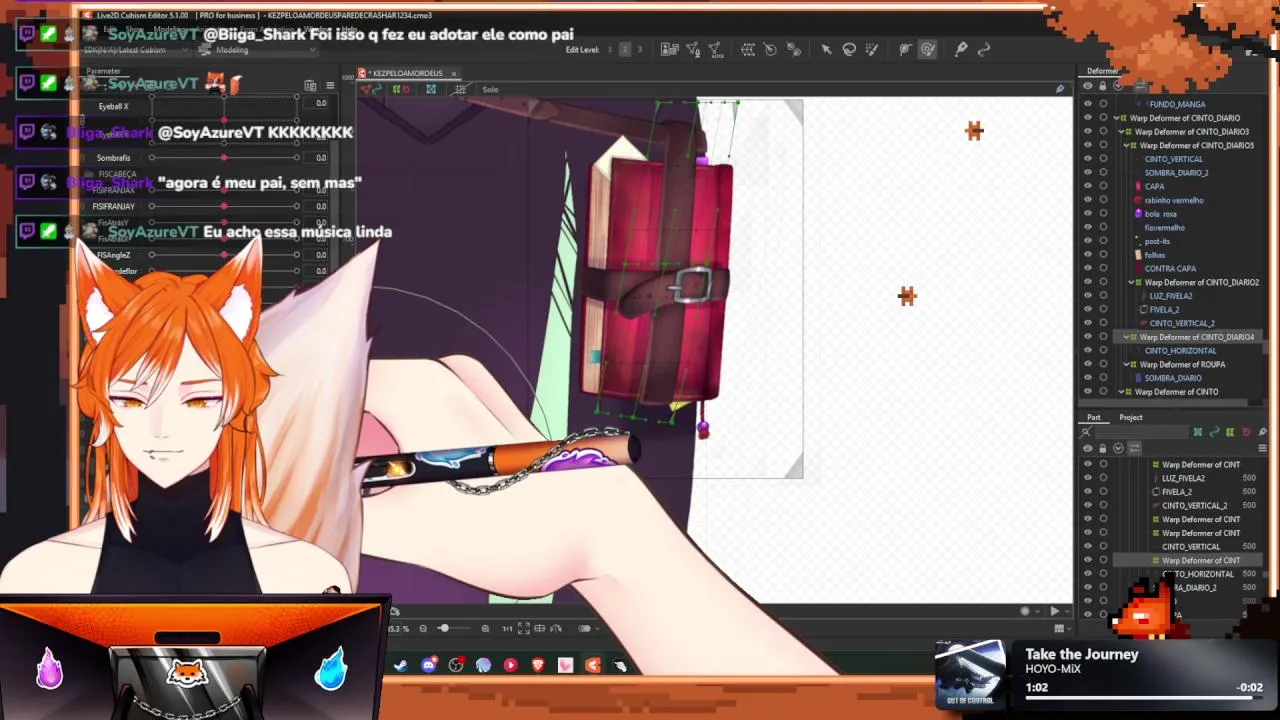The height and width of the screenshot is (720, 1280).
Task: Toggle visibility of LUZ_FIVELA2 in Part panel
Action: [1088, 478]
